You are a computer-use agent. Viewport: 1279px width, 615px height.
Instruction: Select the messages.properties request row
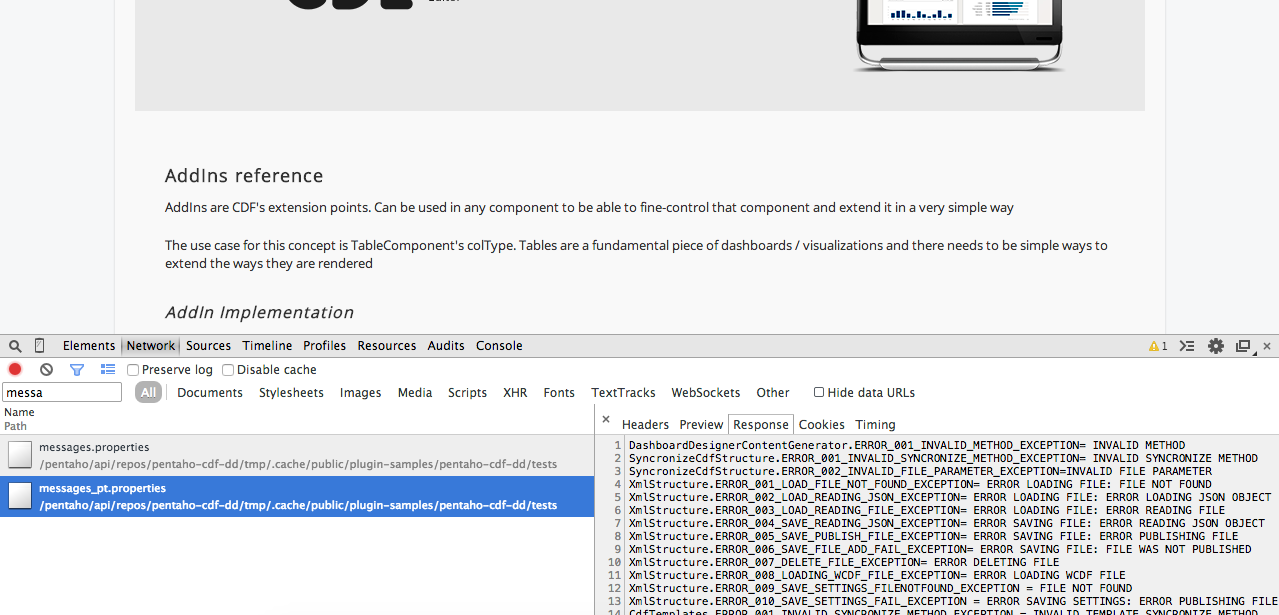[297, 455]
